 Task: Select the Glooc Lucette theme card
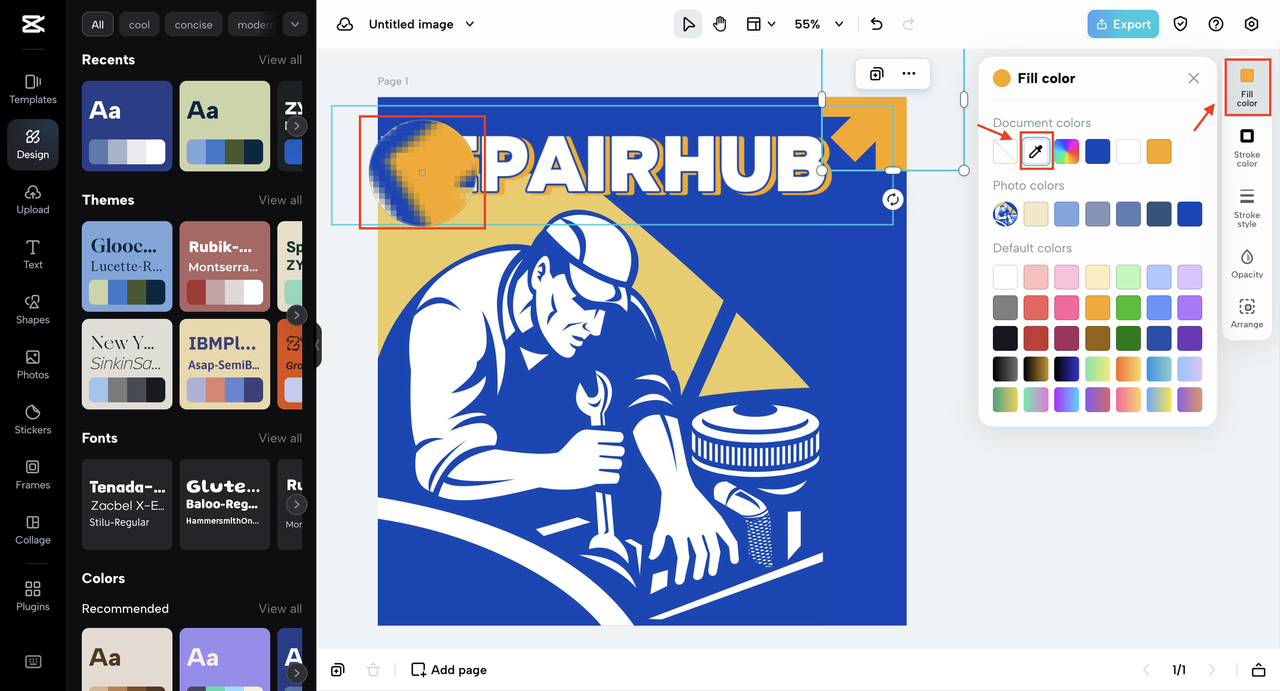click(x=127, y=266)
